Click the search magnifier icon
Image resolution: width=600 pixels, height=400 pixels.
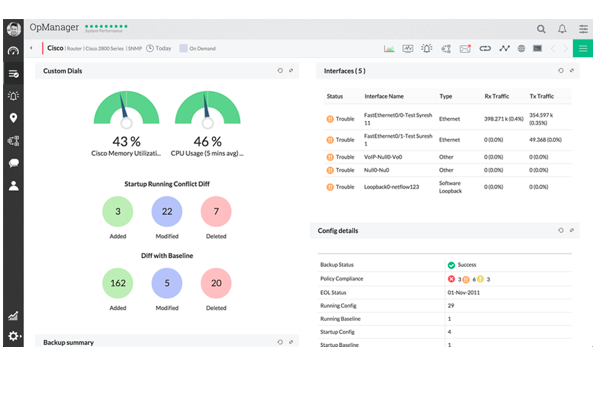(x=541, y=29)
